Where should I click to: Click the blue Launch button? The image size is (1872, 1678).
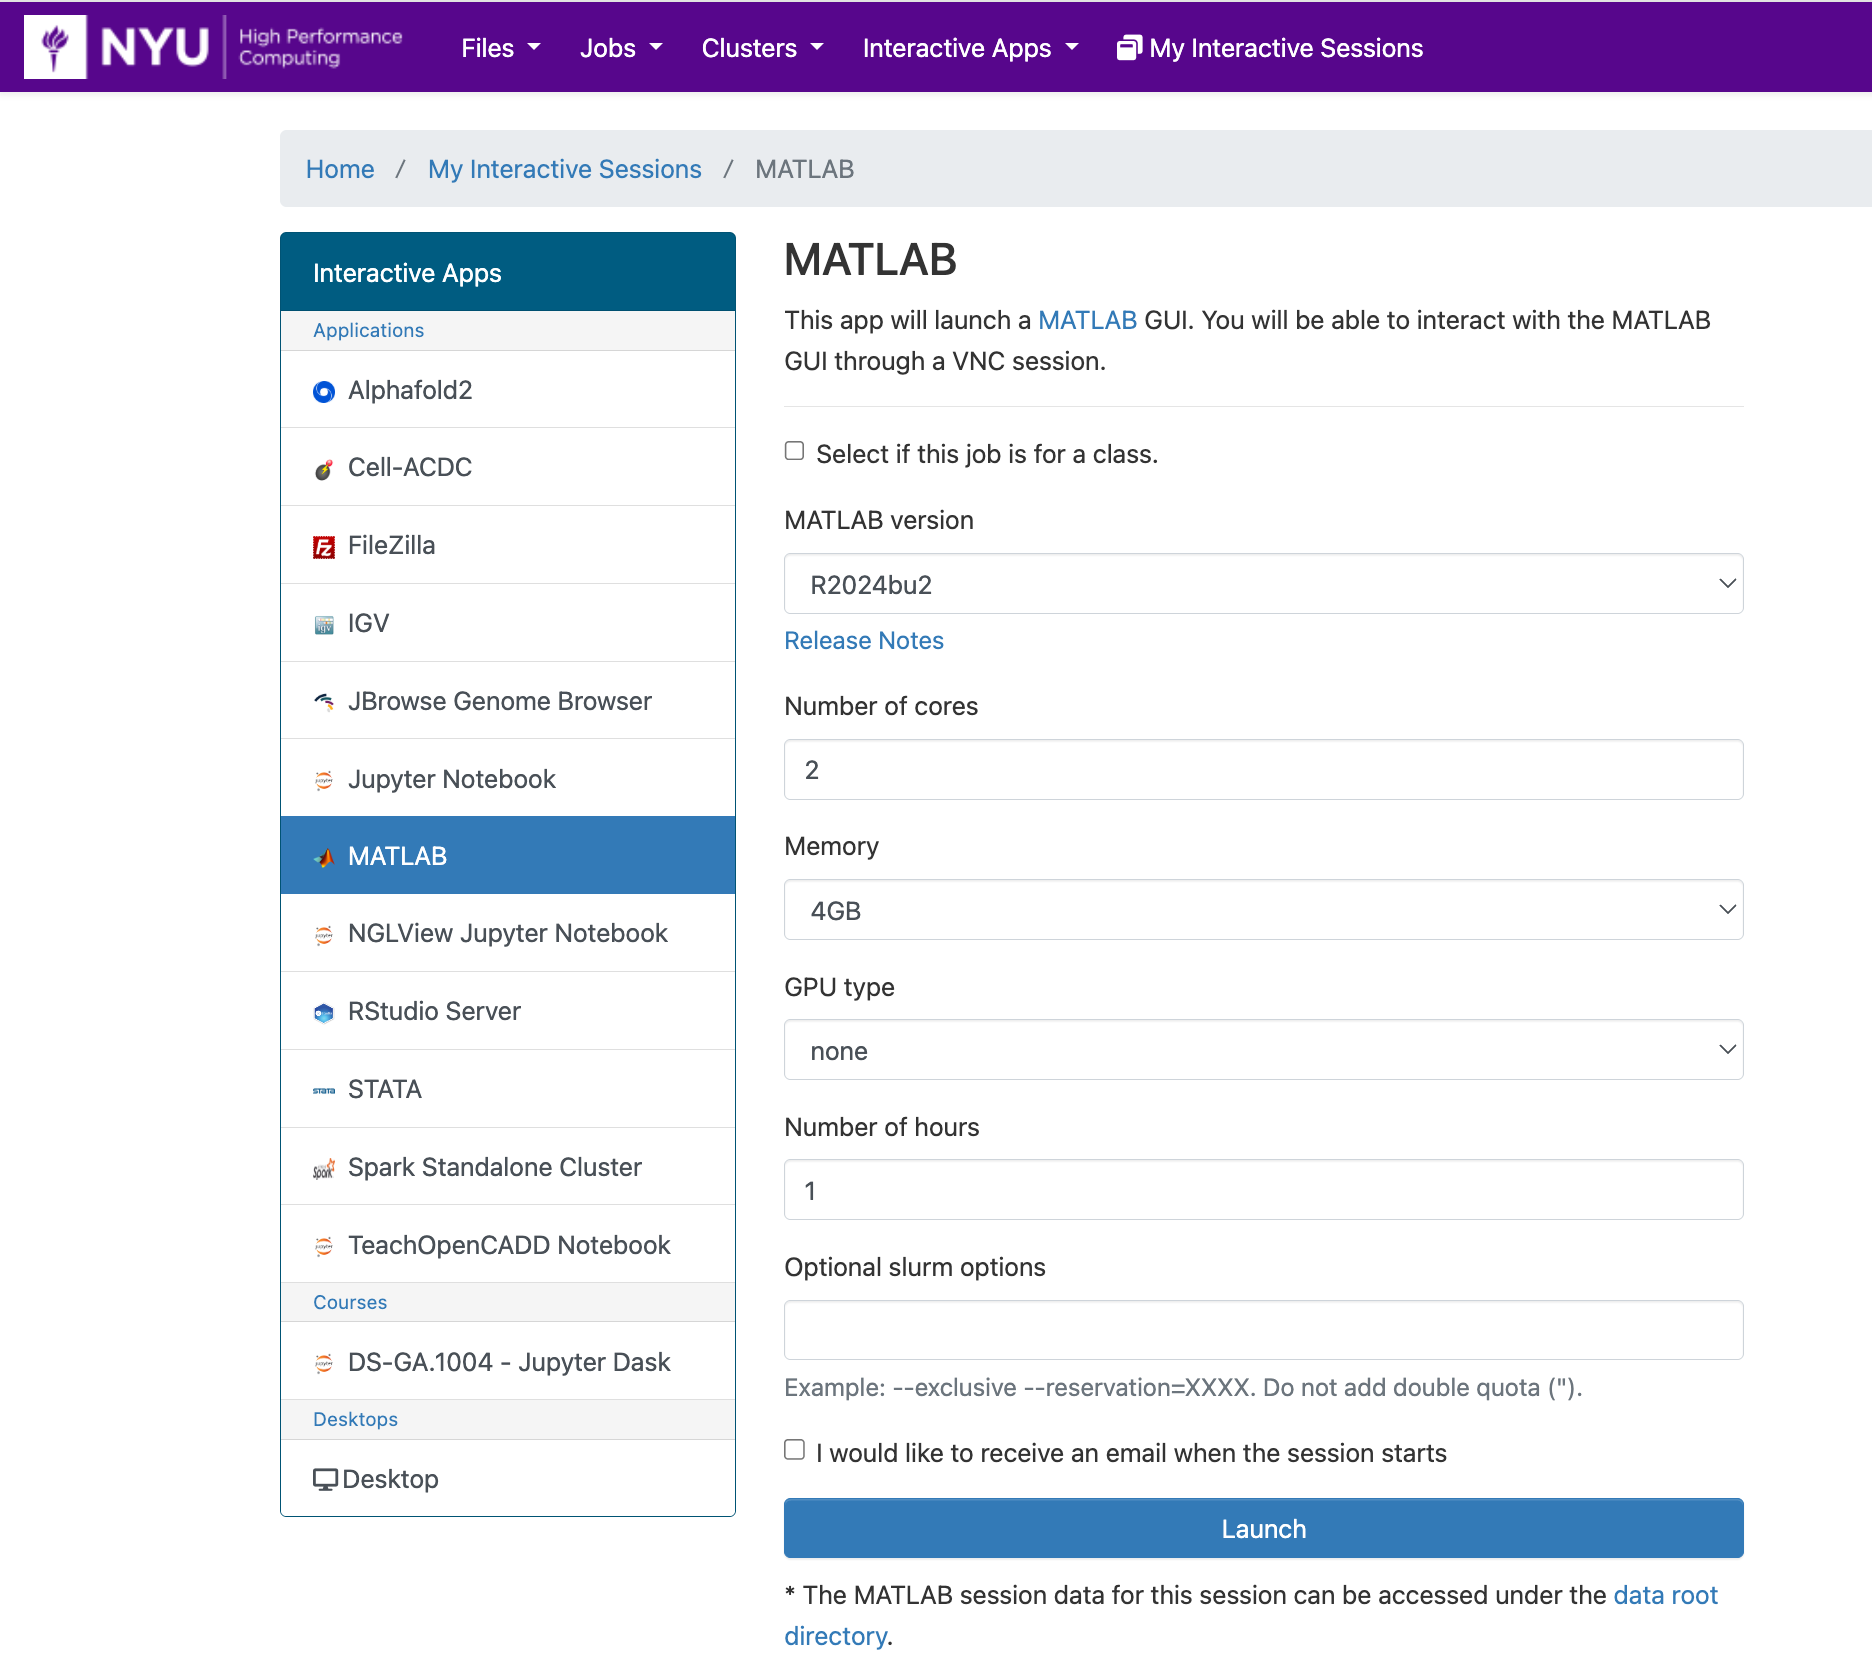coord(1264,1529)
